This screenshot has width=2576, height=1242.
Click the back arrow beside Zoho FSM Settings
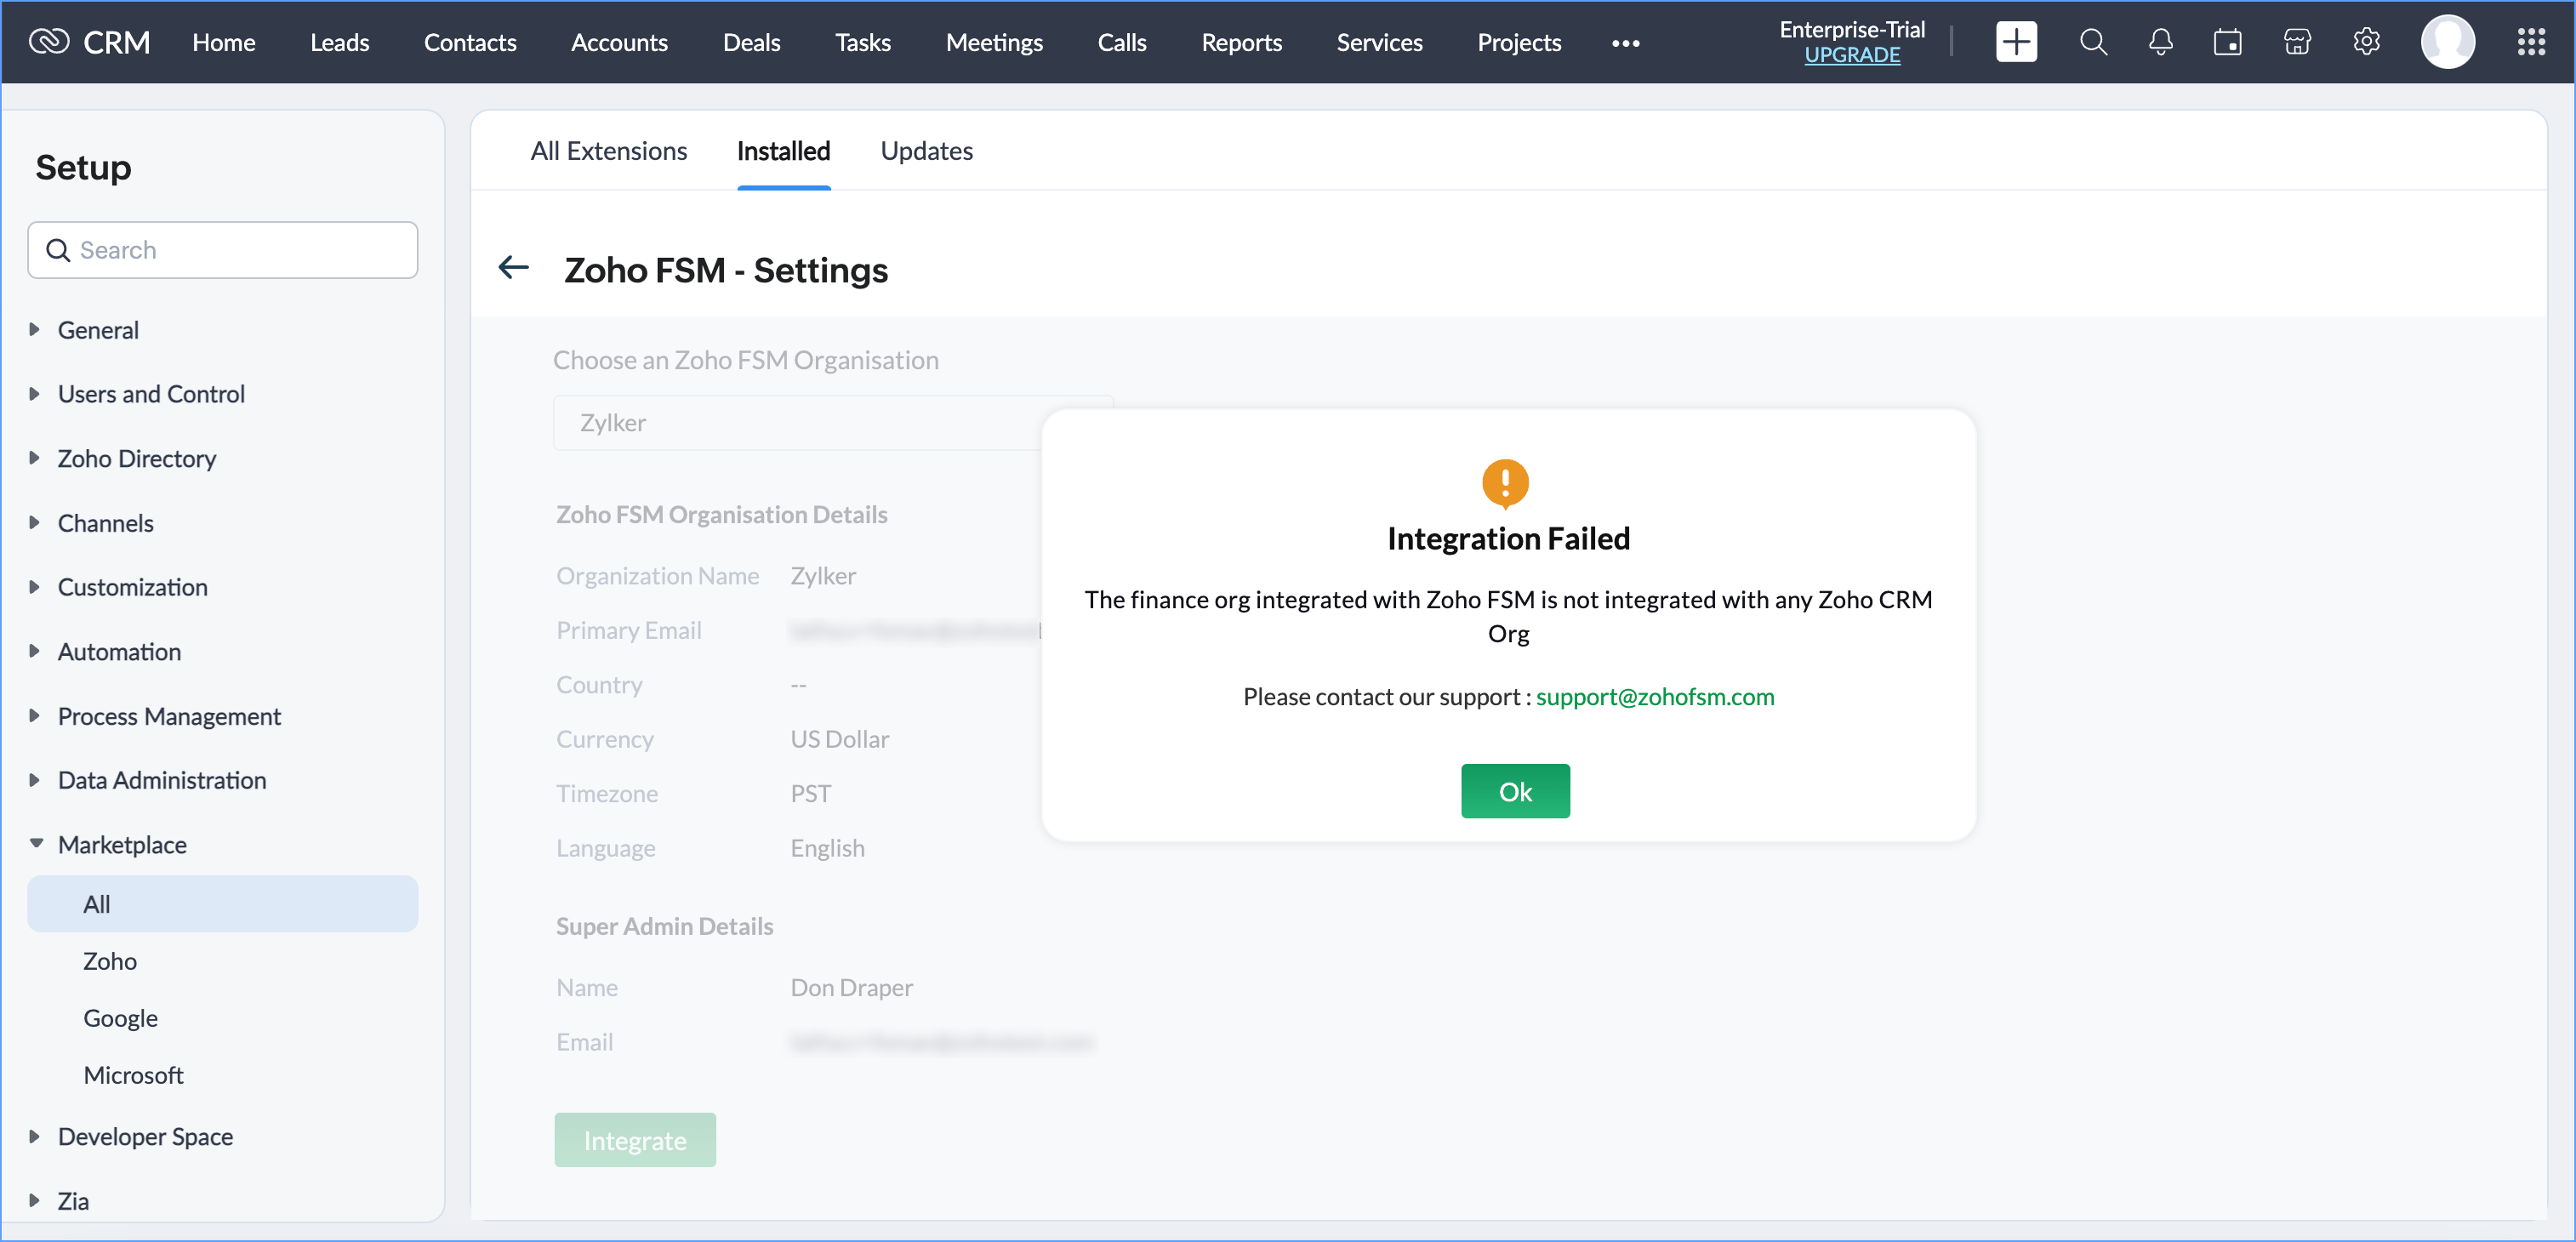(514, 268)
